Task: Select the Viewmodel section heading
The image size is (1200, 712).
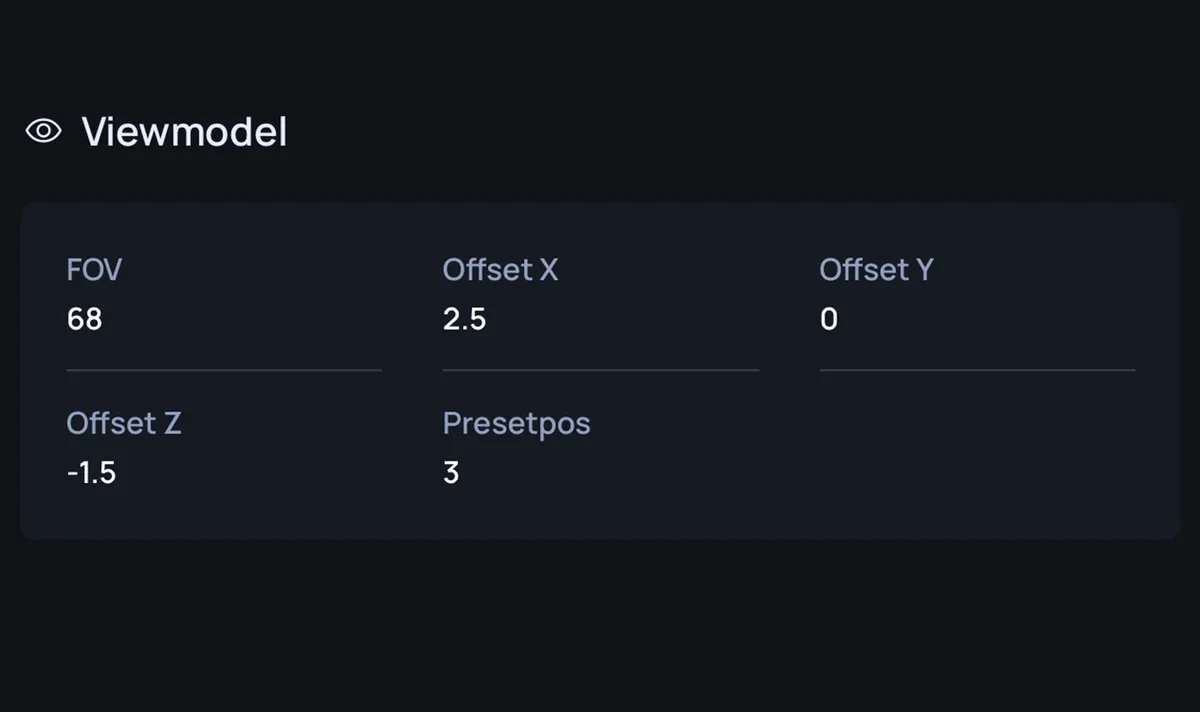Action: (x=184, y=132)
